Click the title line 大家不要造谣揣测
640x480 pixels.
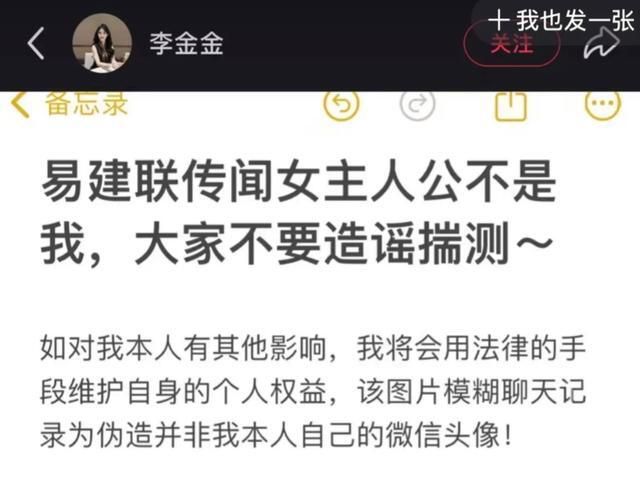click(322, 243)
